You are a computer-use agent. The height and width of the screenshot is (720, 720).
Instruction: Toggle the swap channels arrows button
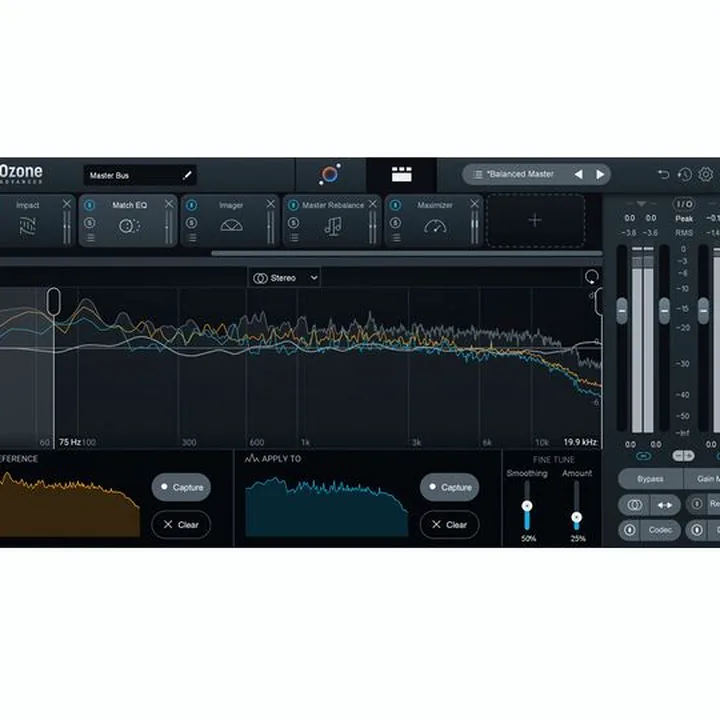[x=664, y=505]
